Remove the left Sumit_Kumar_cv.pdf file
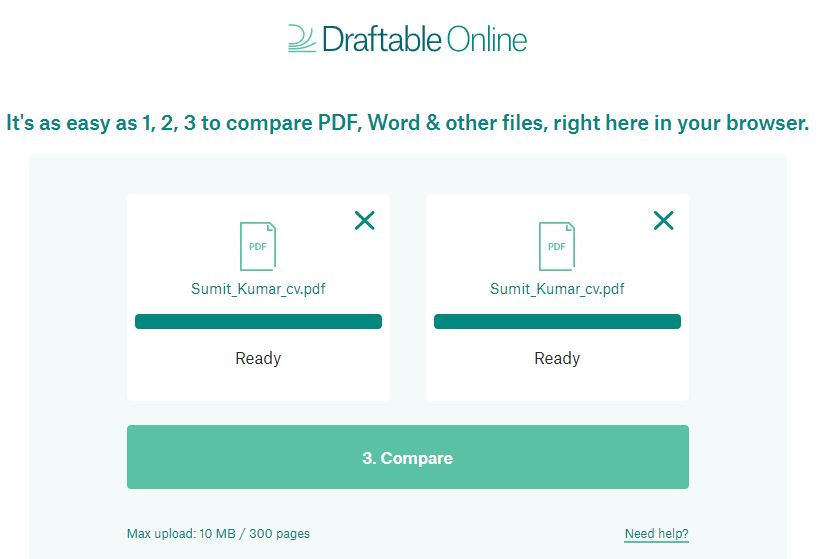820x559 pixels. coord(365,220)
